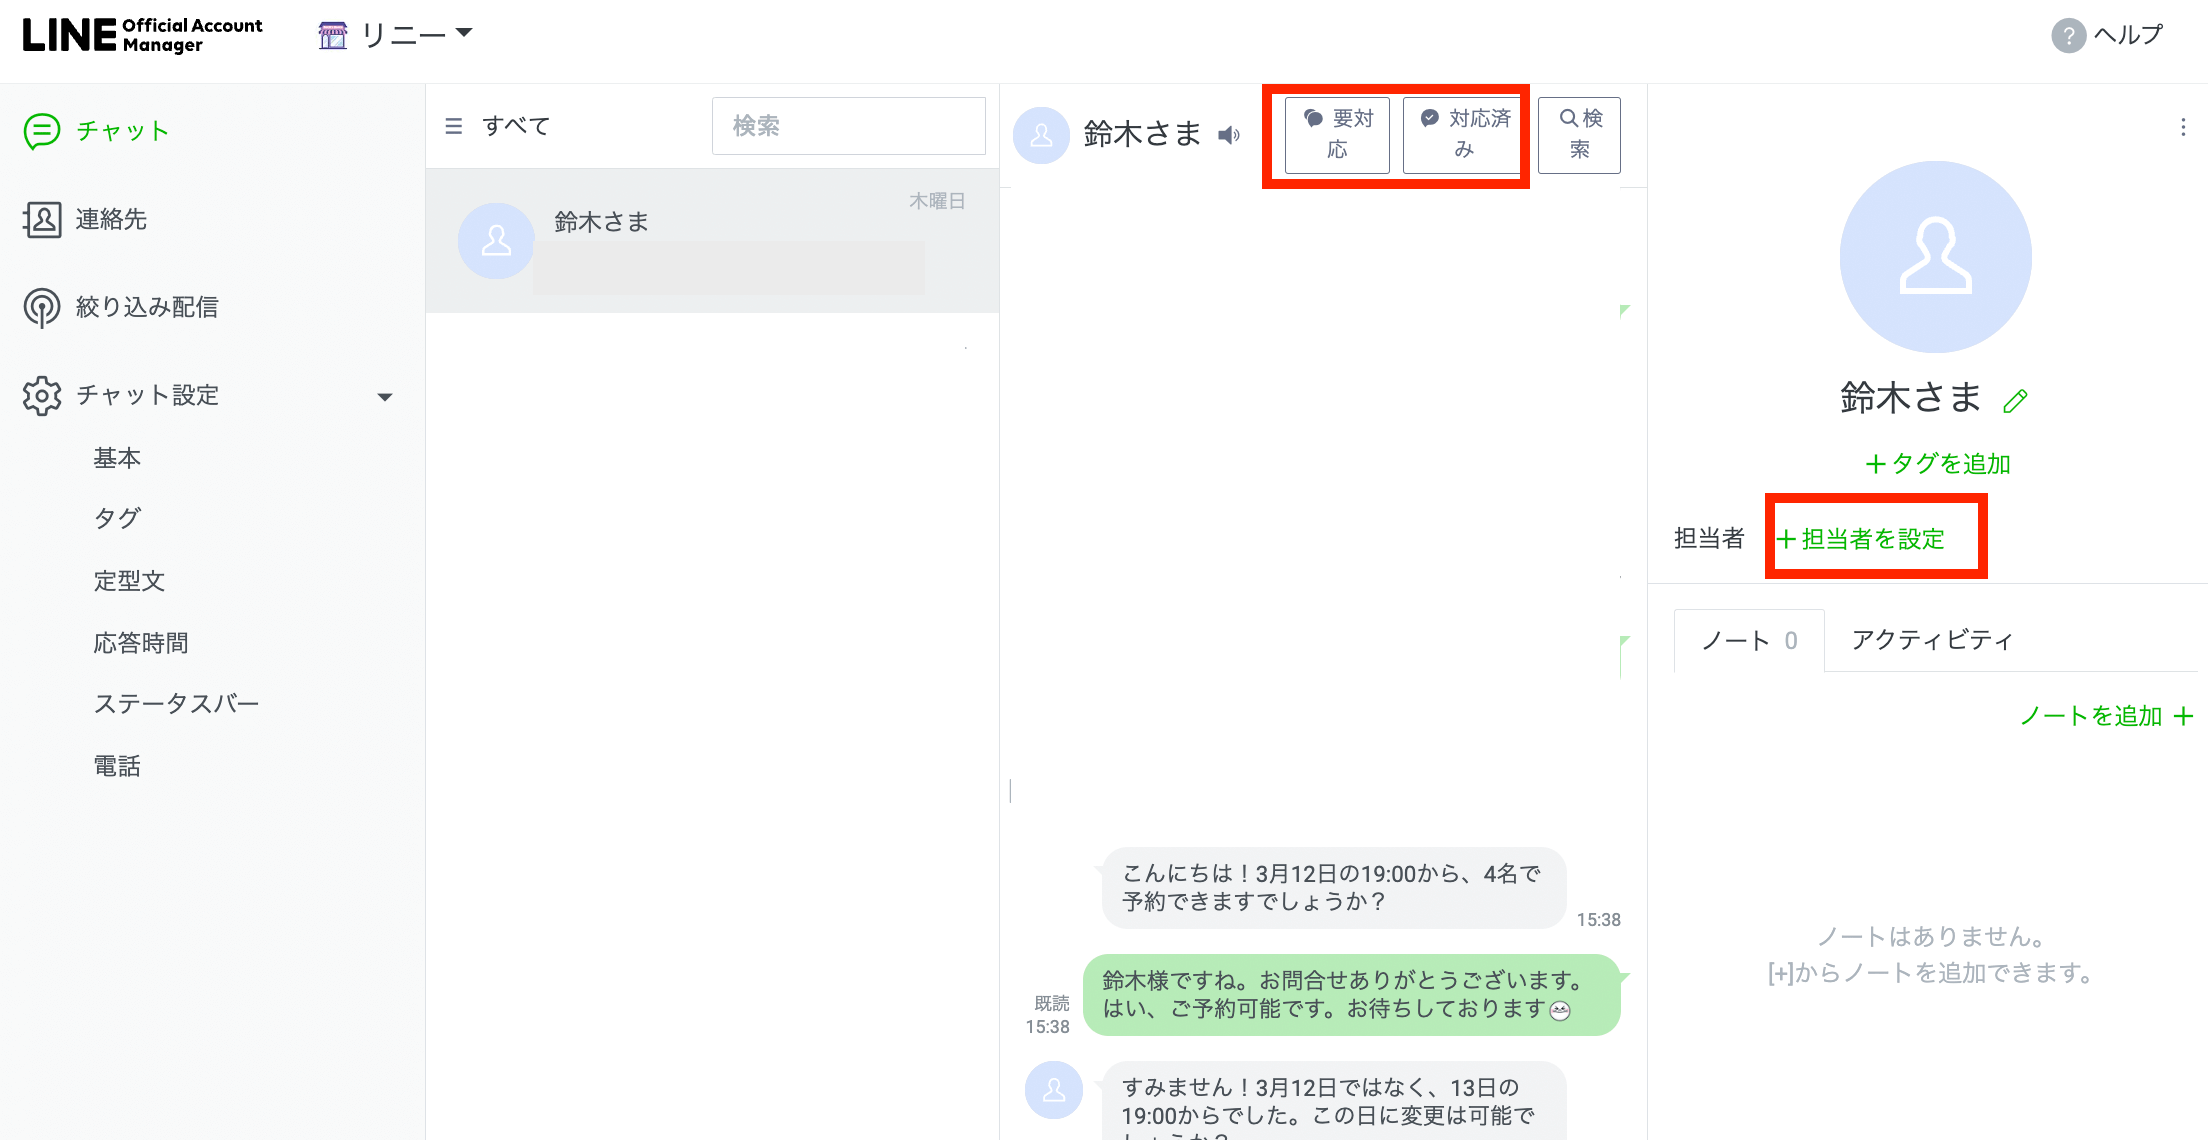Click the 絞り込み配信 broadcast icon
The width and height of the screenshot is (2208, 1140).
(x=42, y=307)
